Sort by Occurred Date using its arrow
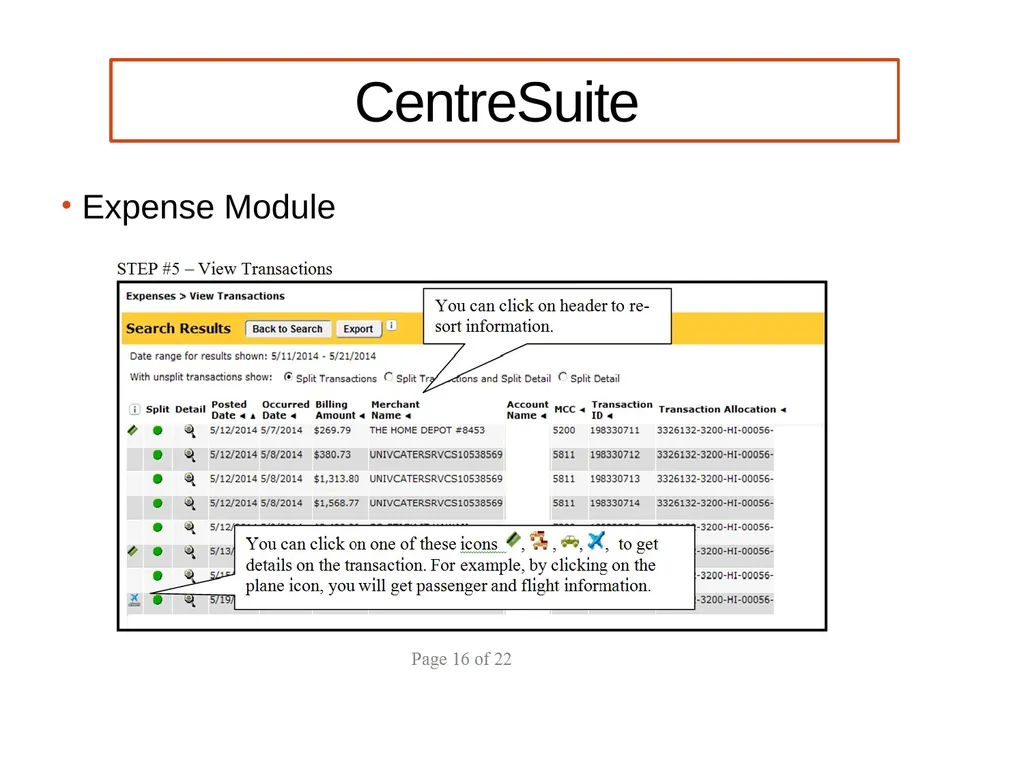The height and width of the screenshot is (768, 1024). (293, 416)
